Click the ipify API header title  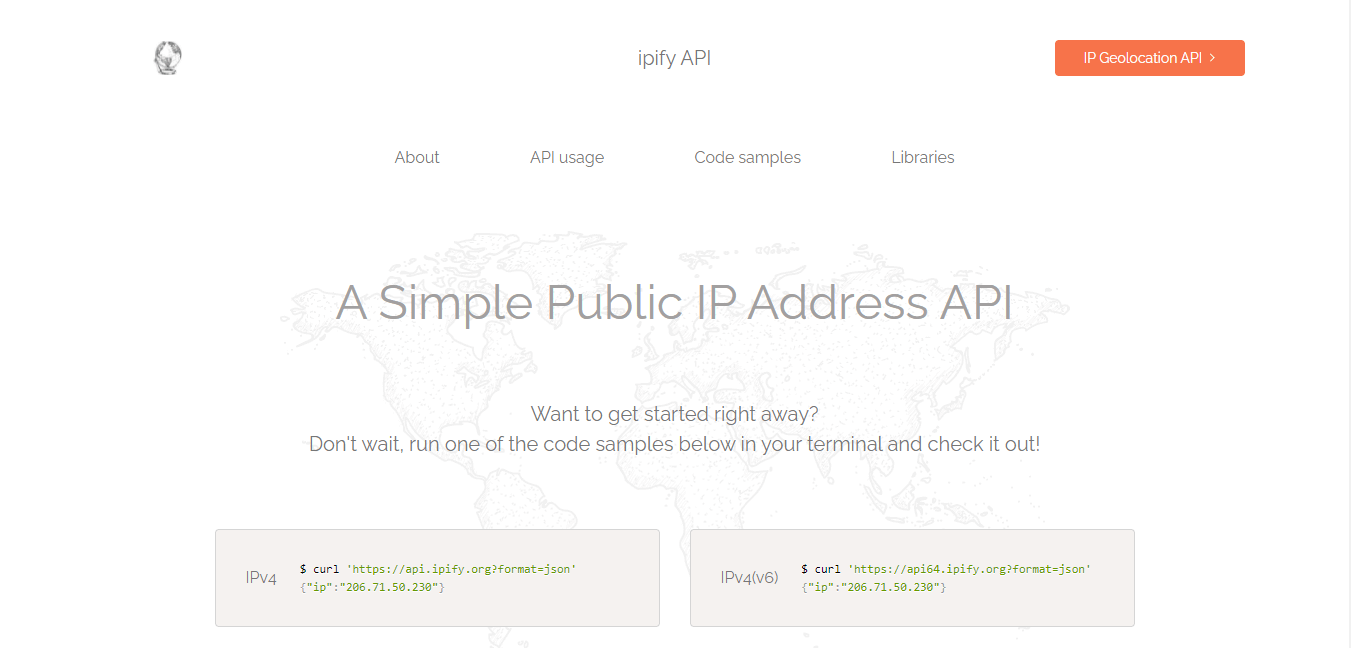(x=675, y=58)
